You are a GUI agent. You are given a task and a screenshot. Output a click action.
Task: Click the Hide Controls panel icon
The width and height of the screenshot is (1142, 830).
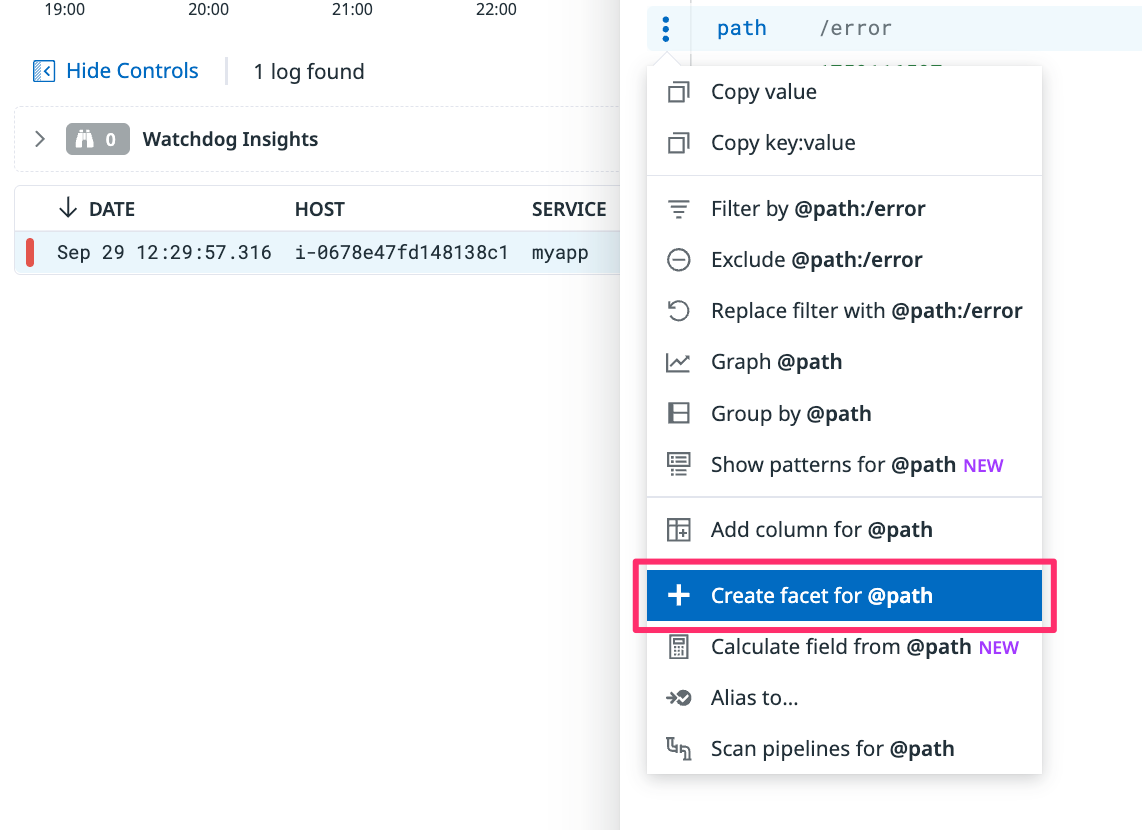click(44, 72)
